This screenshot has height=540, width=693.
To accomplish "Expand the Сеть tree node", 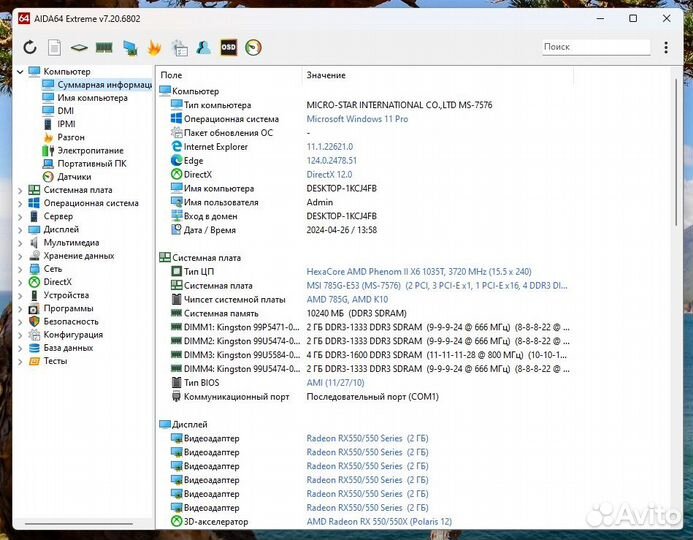I will pos(20,270).
